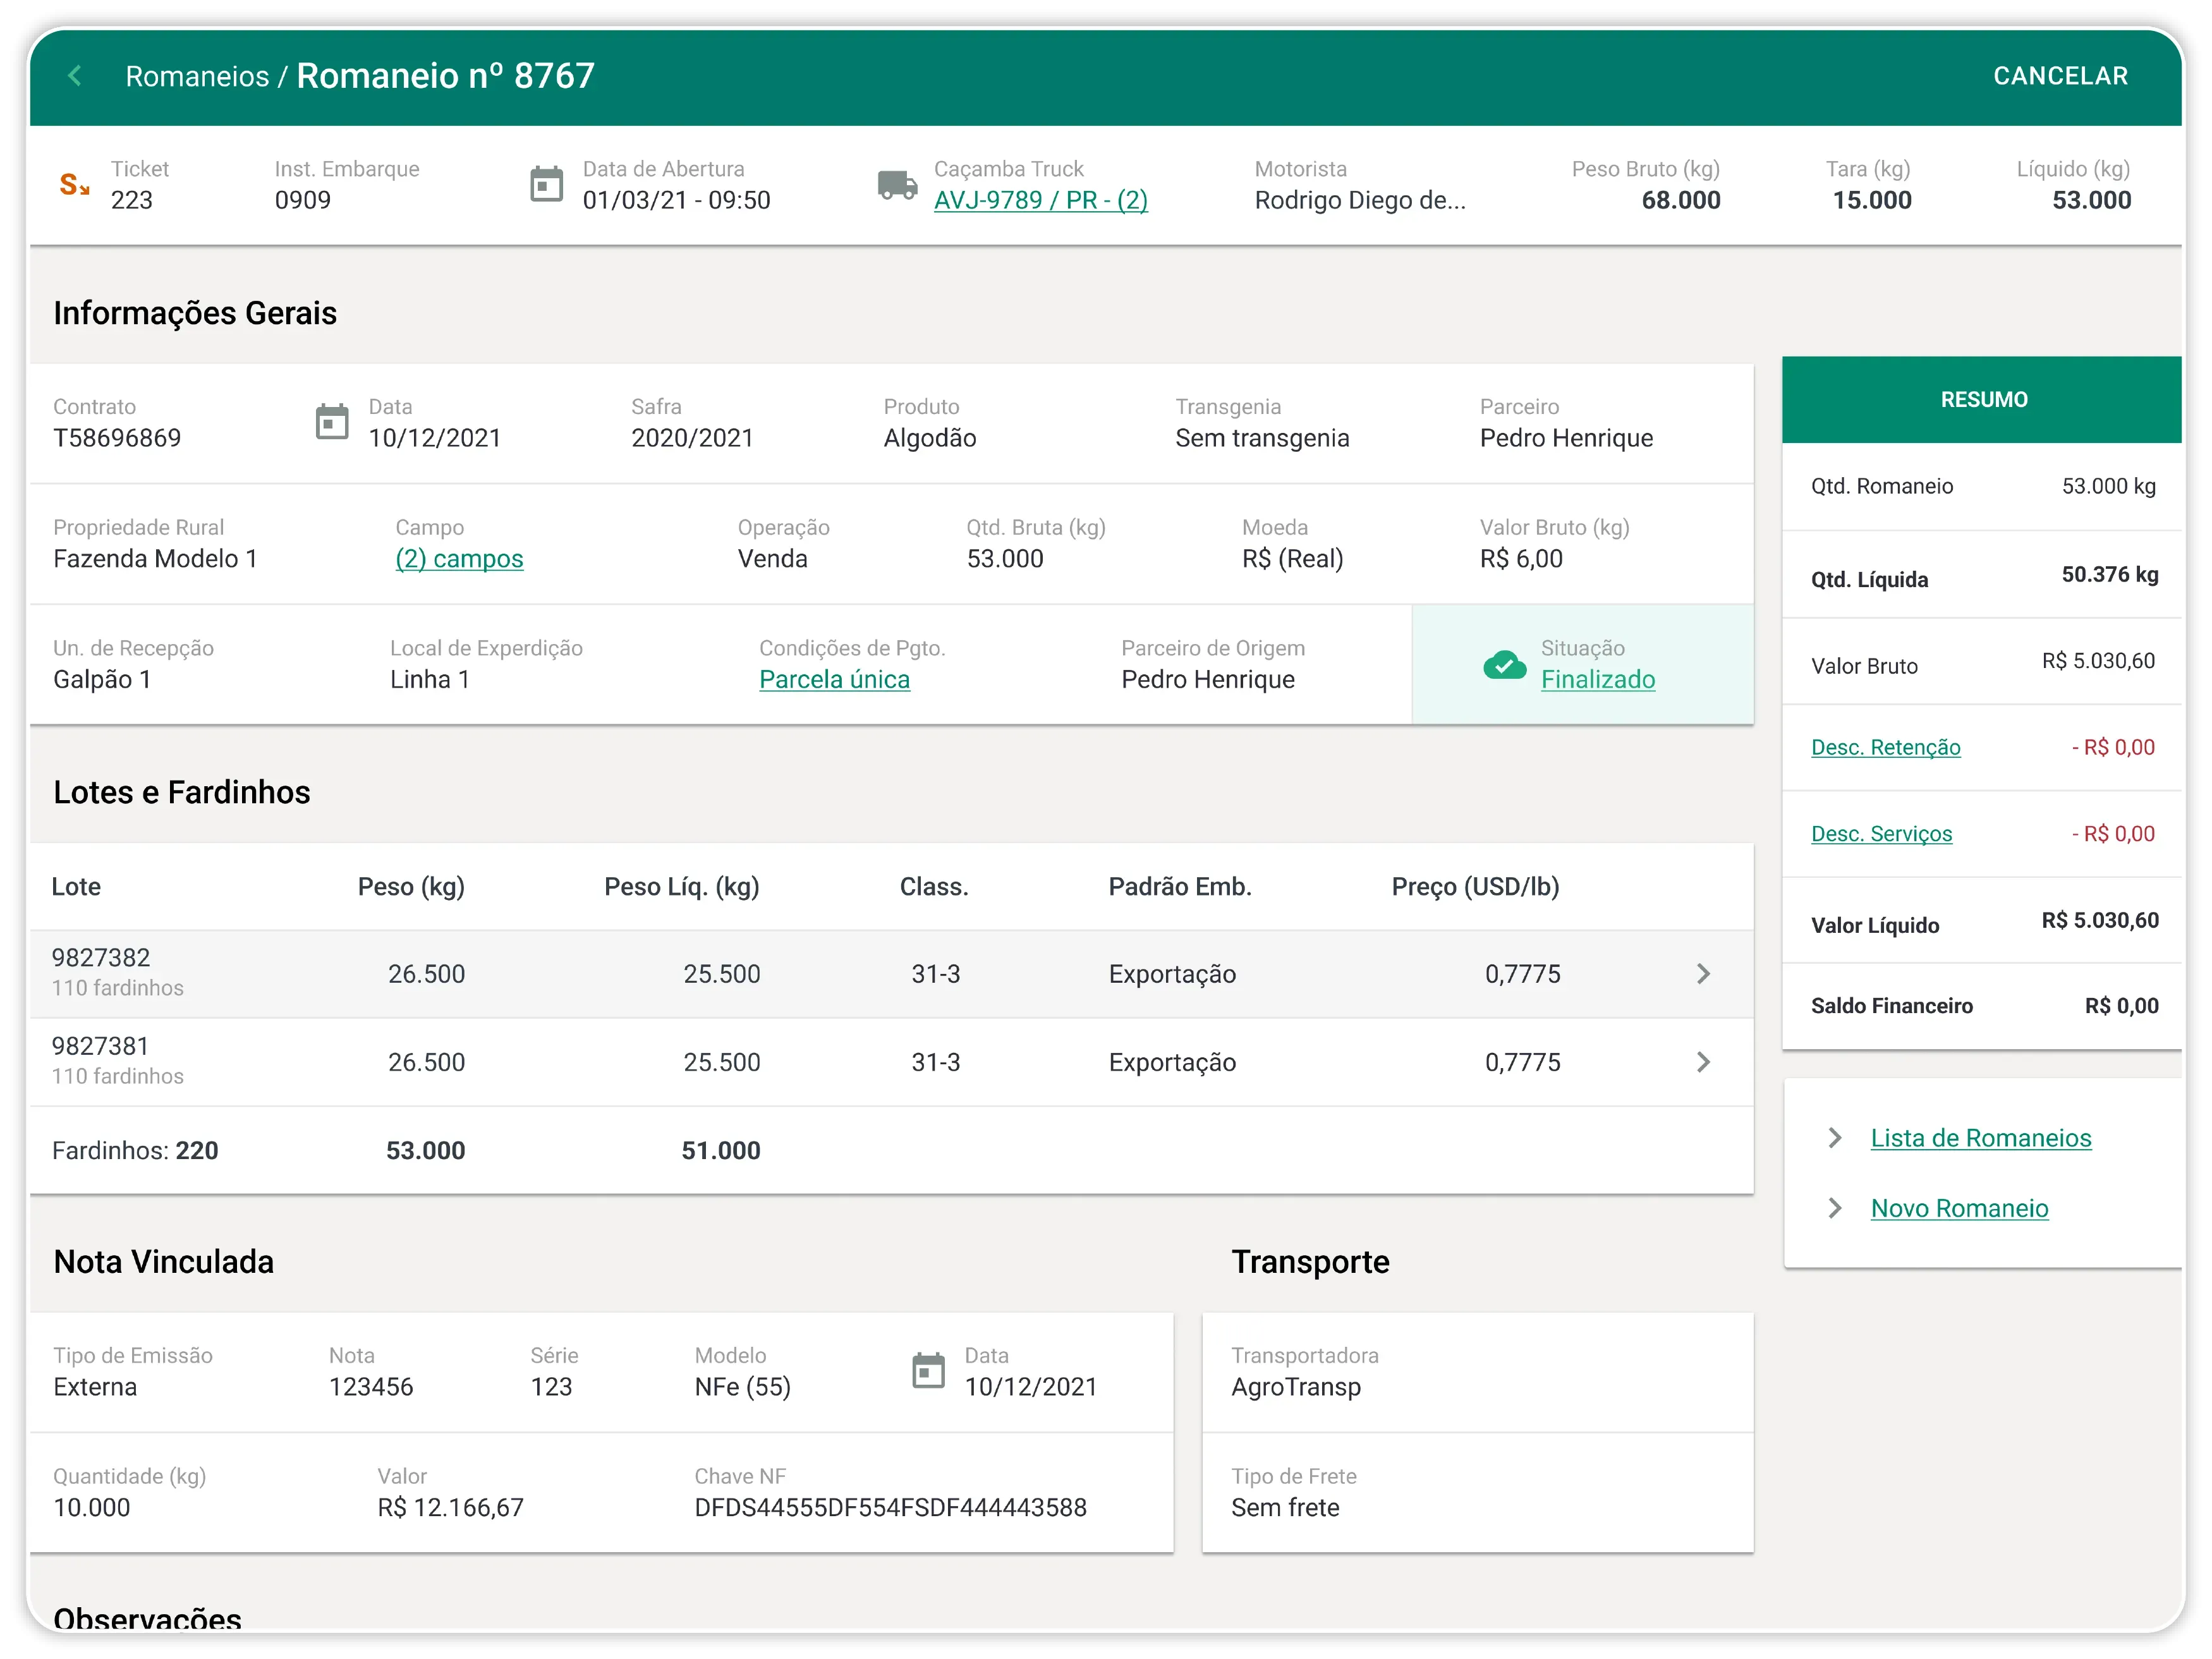
Task: Click Fardinhos: 220 total
Action: click(135, 1151)
